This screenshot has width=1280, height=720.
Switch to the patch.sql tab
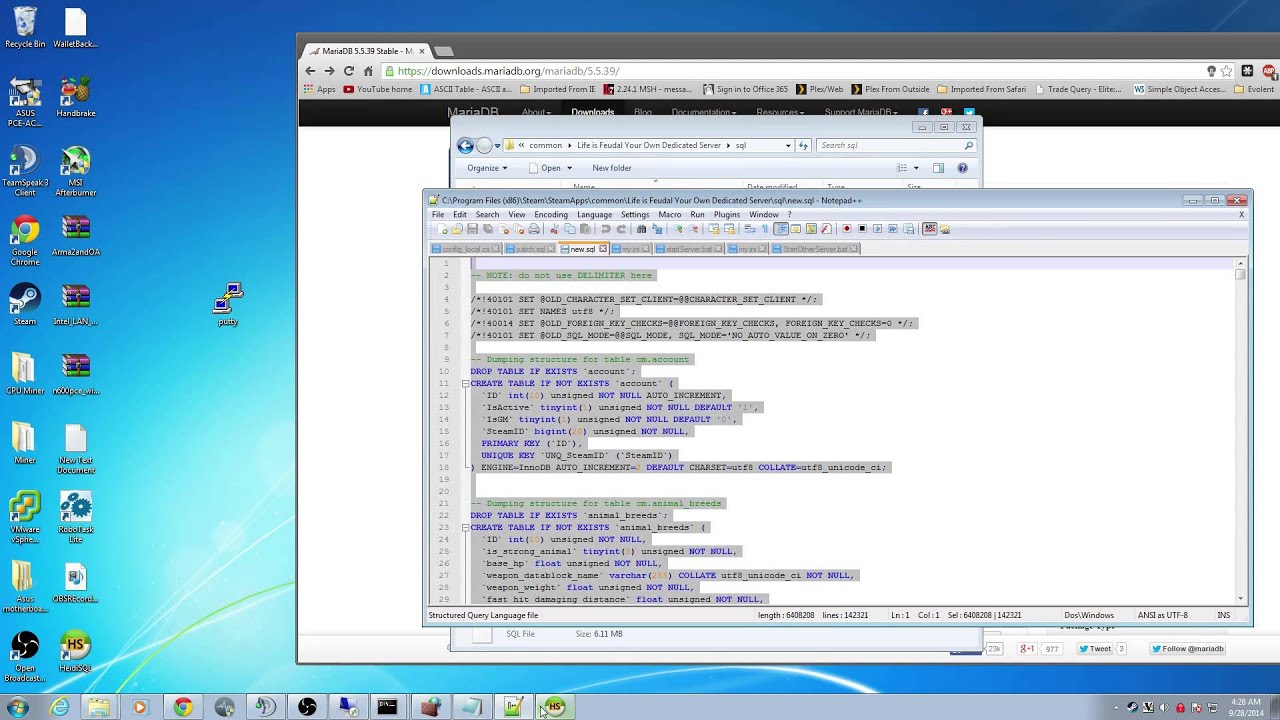[530, 249]
